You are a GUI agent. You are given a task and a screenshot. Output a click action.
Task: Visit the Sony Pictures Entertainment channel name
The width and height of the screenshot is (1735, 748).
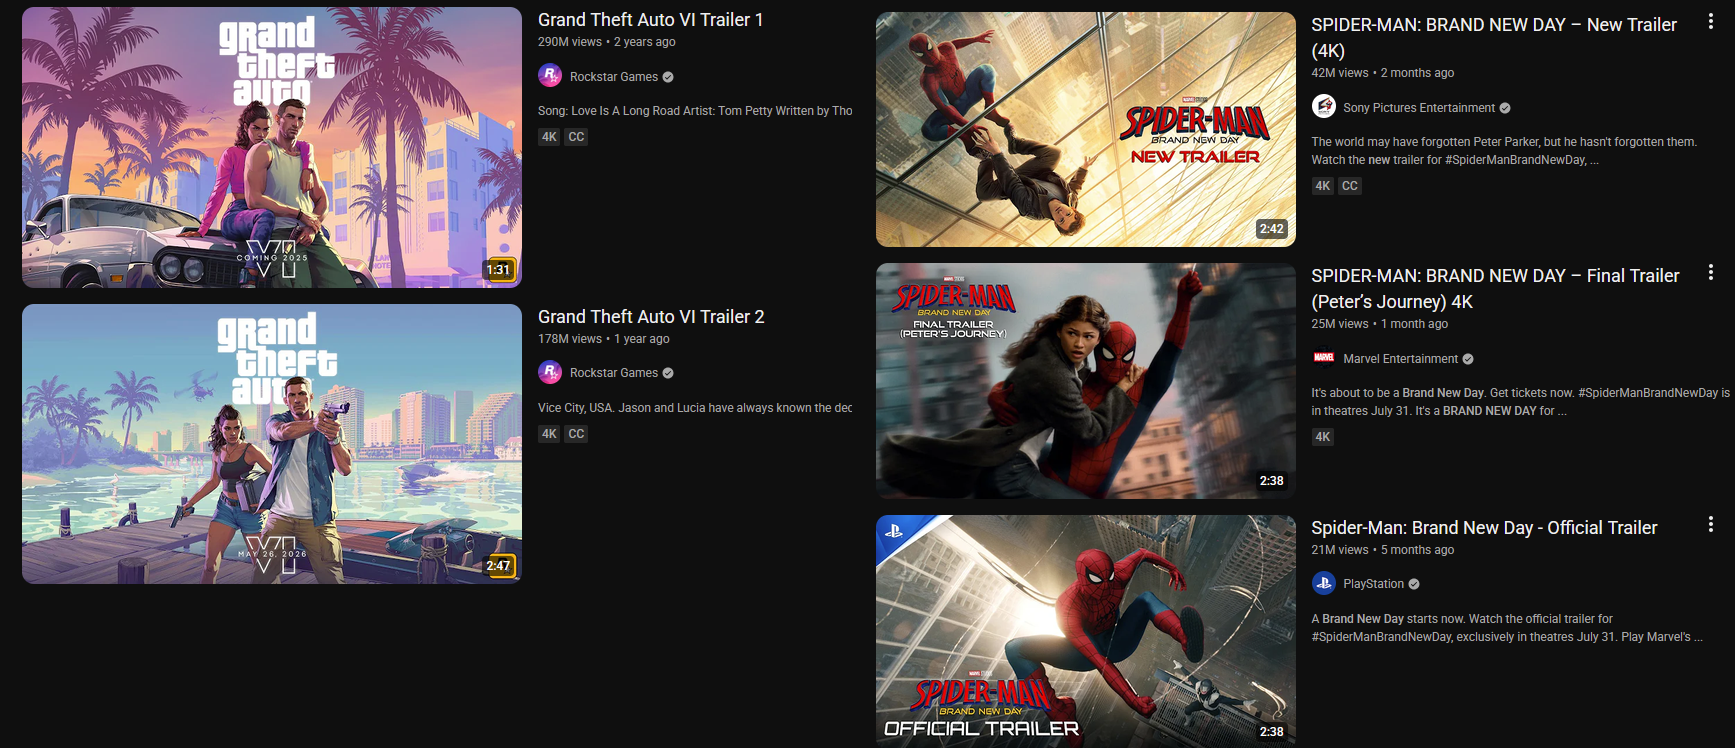click(x=1419, y=108)
